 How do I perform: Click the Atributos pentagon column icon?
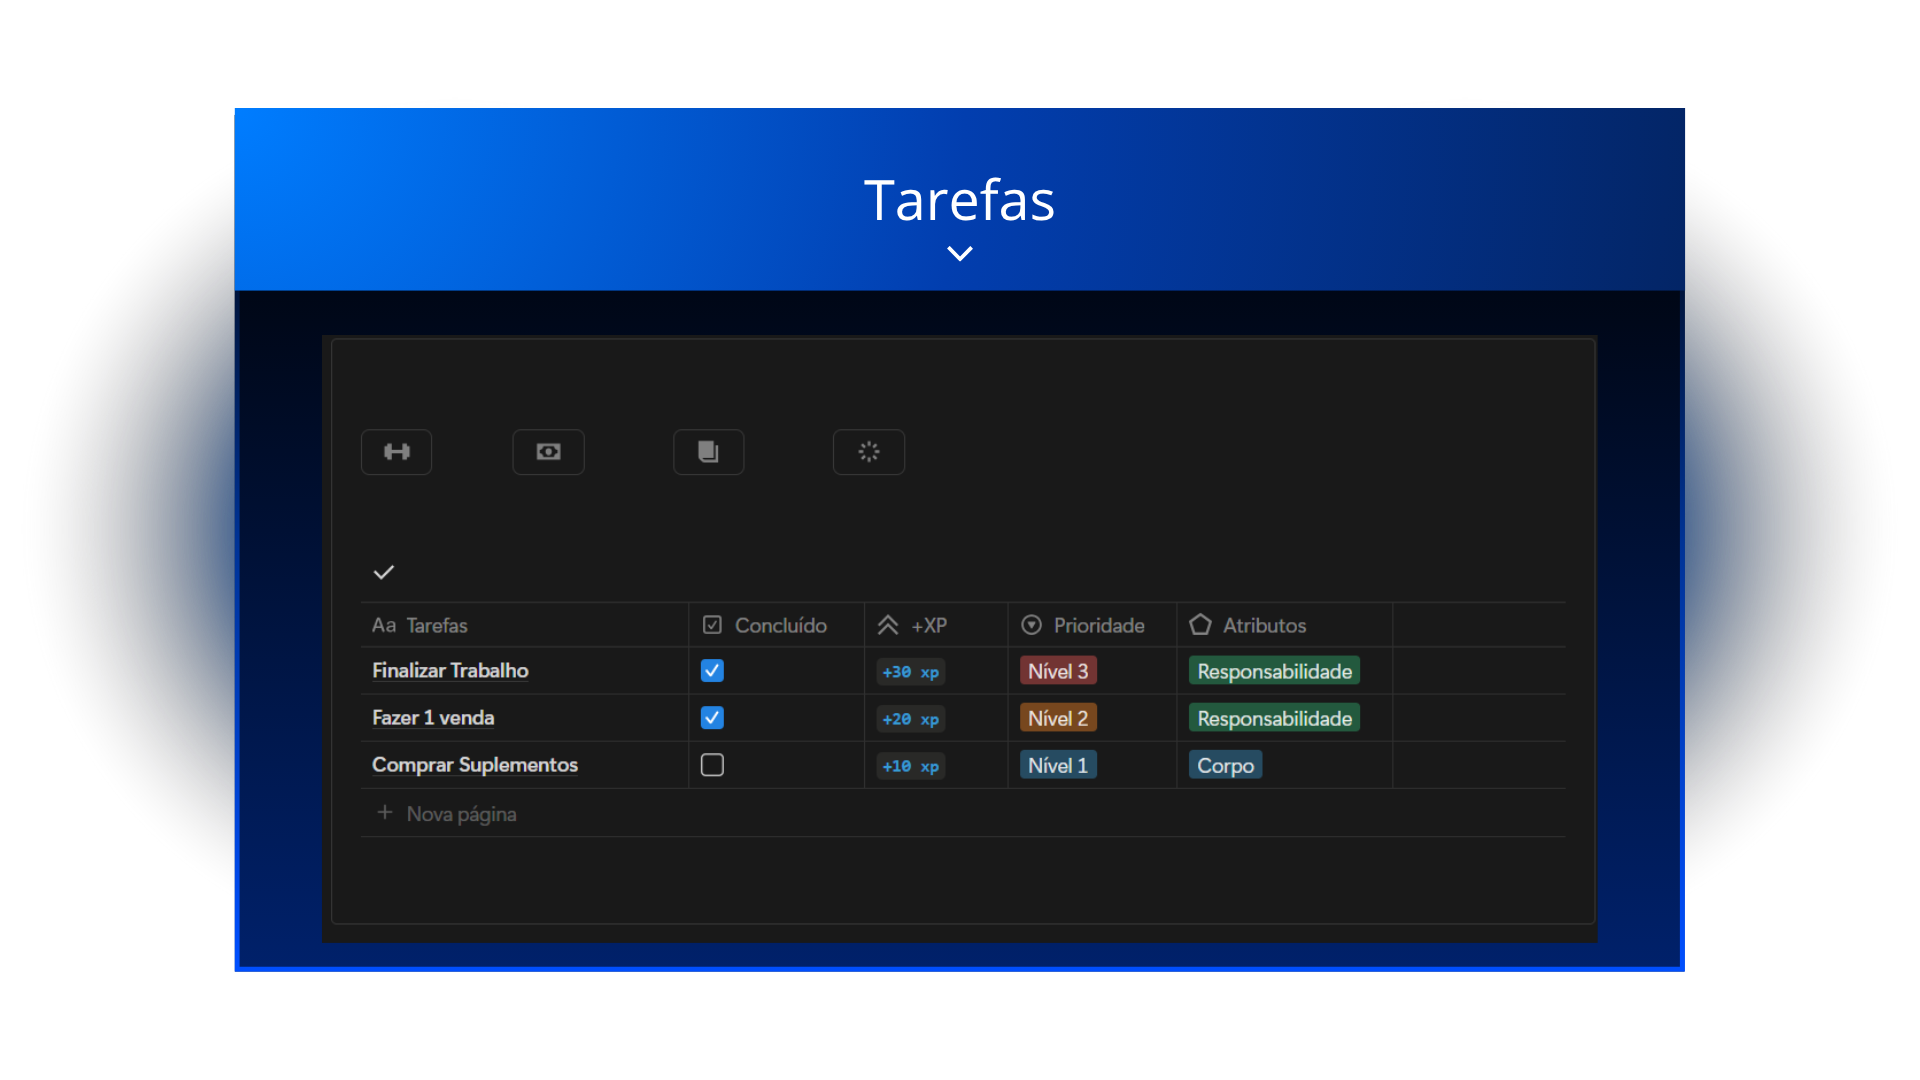pos(1200,625)
